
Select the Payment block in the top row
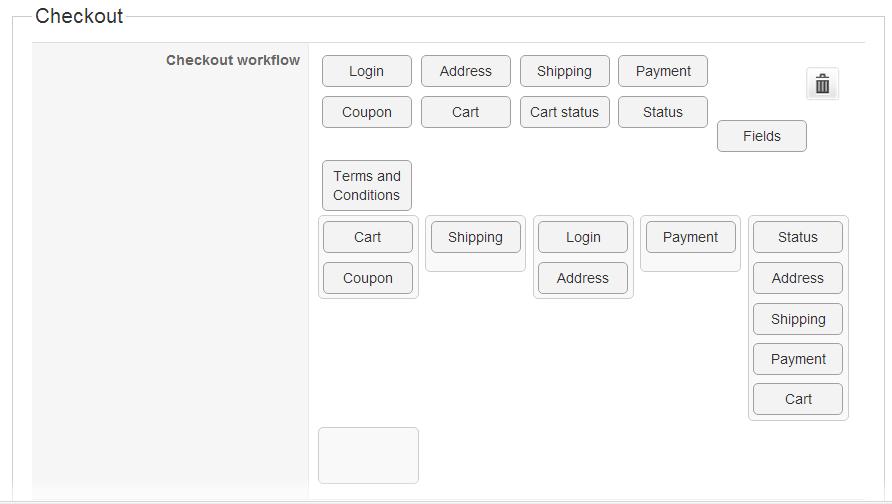tap(663, 71)
